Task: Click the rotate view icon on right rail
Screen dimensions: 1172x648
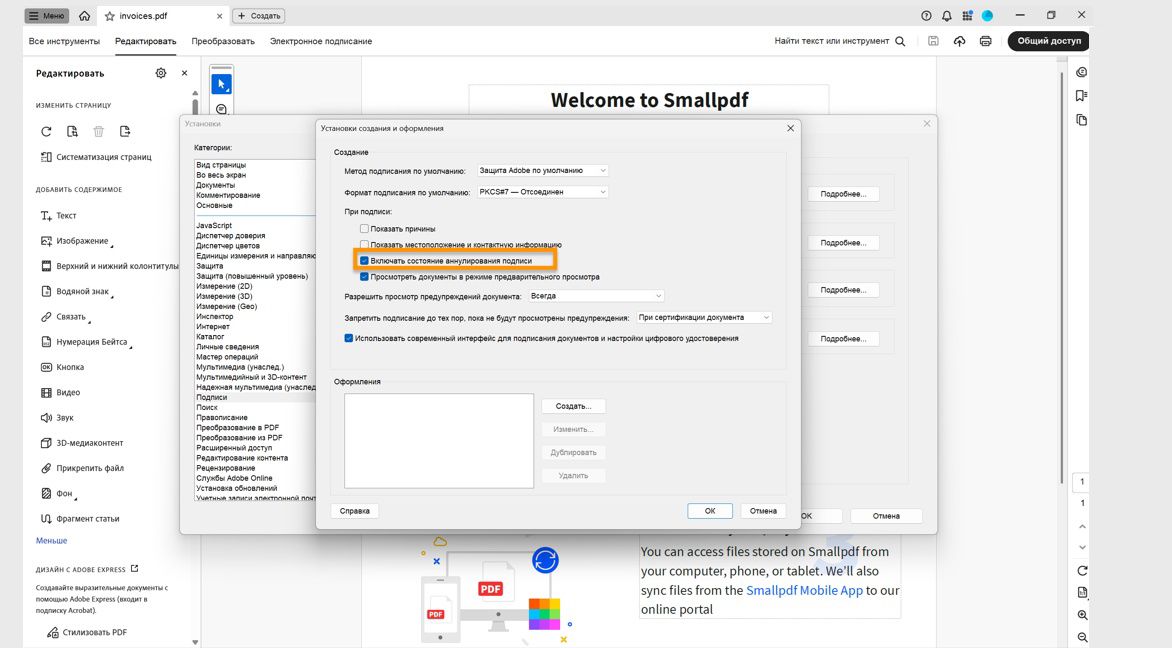Action: coord(1082,571)
